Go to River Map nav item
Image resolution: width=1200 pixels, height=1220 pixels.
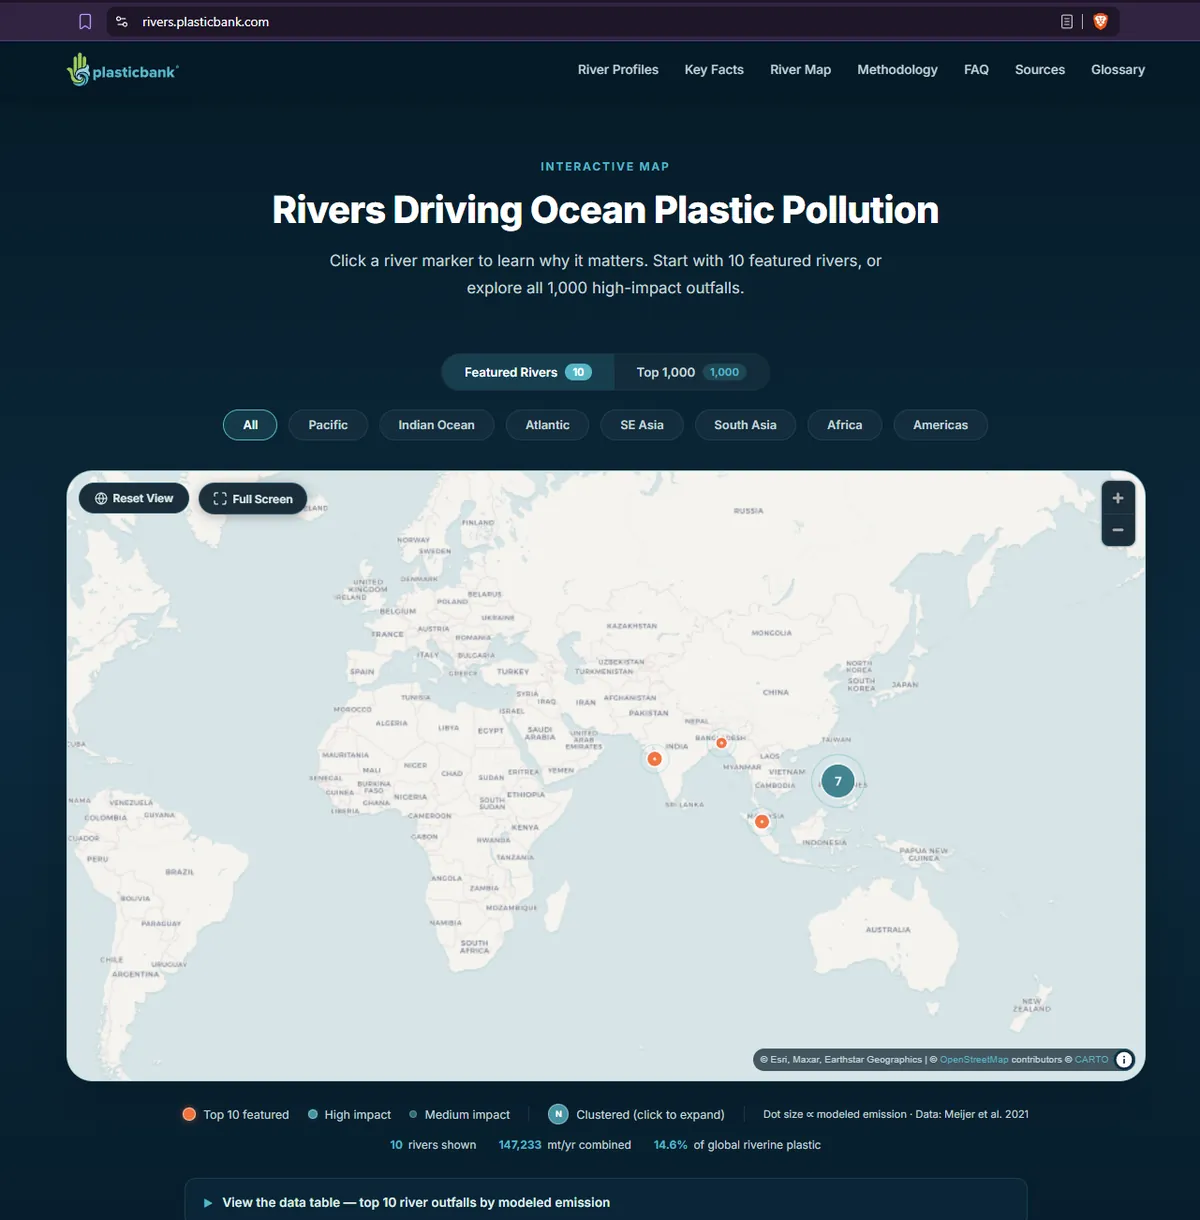click(x=800, y=70)
